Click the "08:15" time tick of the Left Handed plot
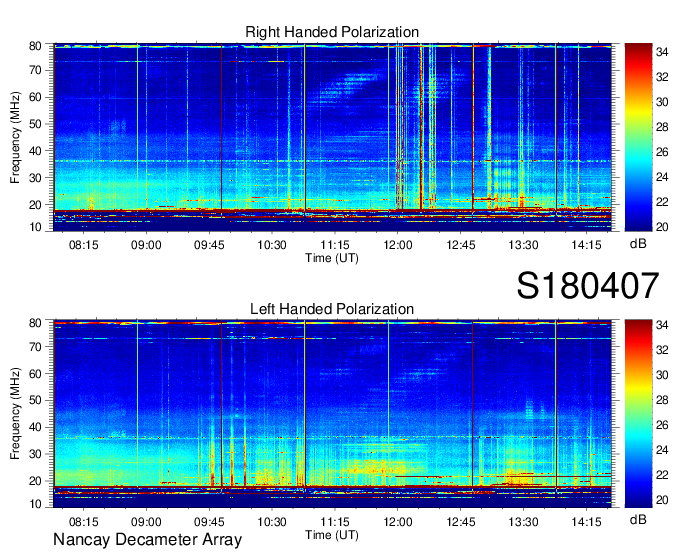The height and width of the screenshot is (552, 680). (x=84, y=521)
